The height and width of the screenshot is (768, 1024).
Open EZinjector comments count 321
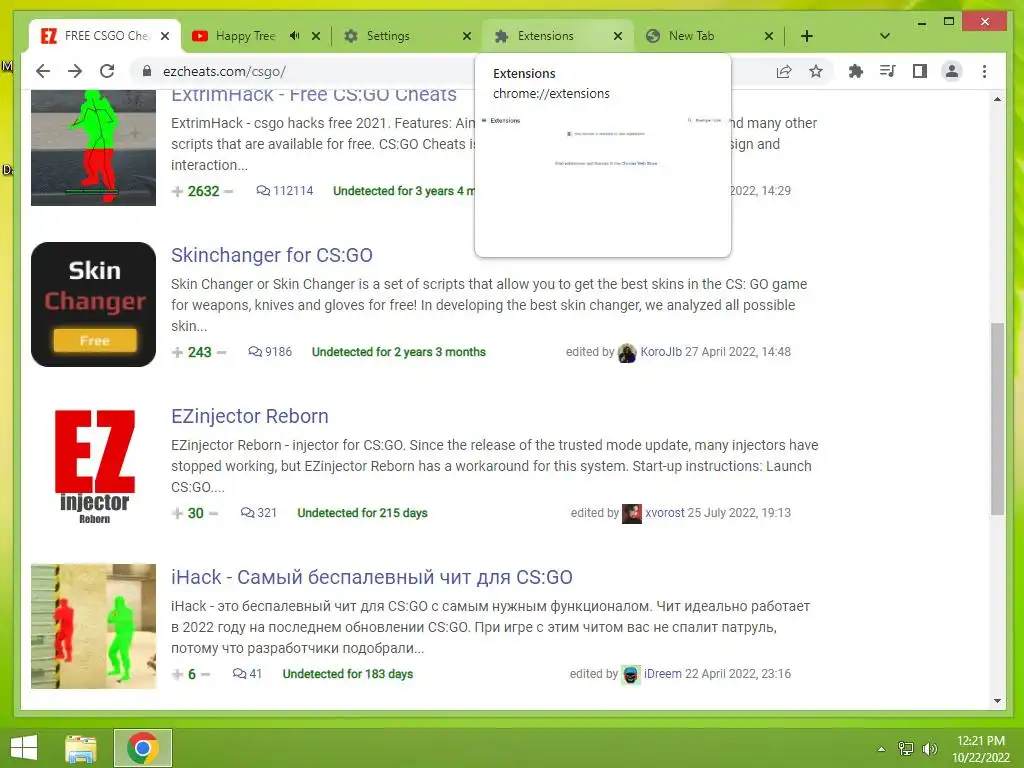259,513
